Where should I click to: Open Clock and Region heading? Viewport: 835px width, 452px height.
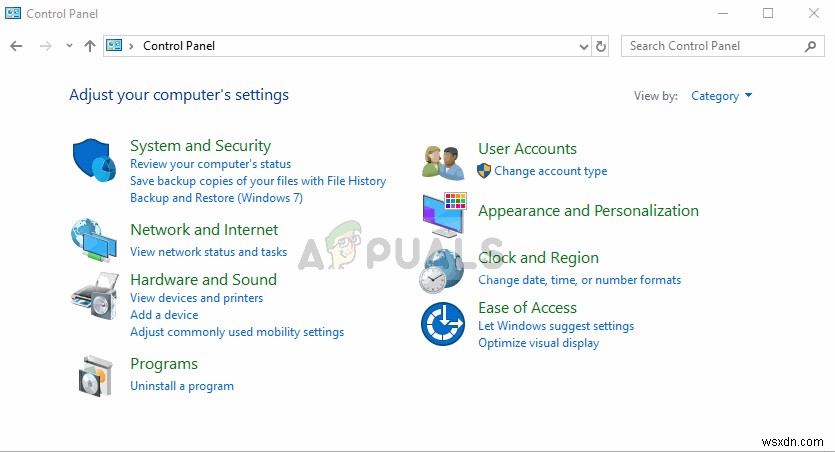tap(538, 258)
